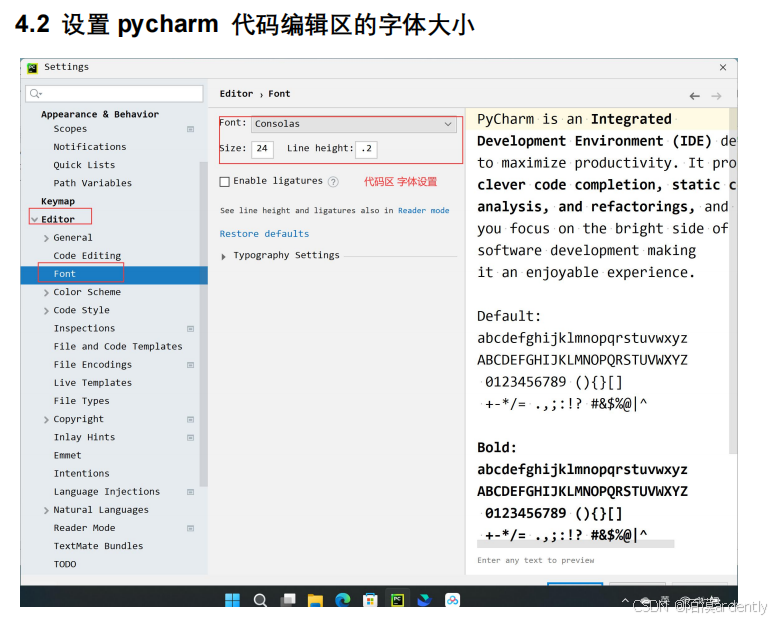
Task: Open Intentions settings page
Action: [x=82, y=474]
